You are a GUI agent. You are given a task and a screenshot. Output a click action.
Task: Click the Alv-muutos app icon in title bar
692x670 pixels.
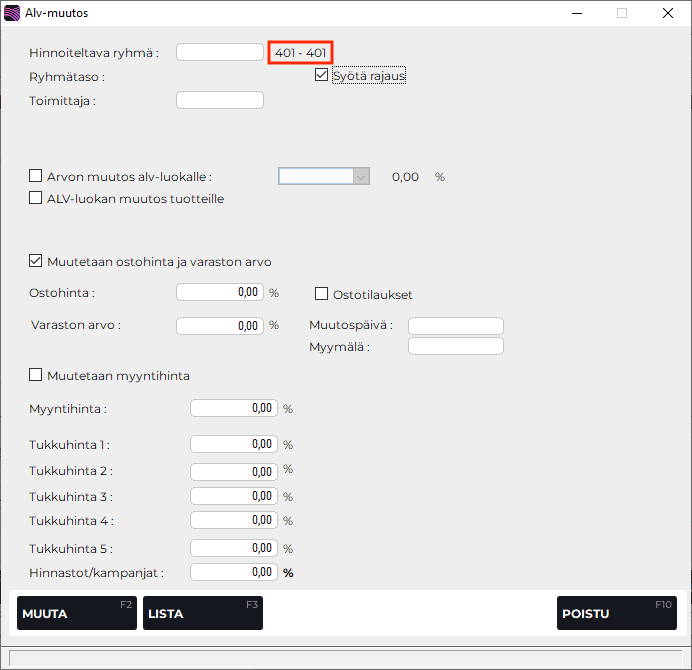[x=13, y=14]
